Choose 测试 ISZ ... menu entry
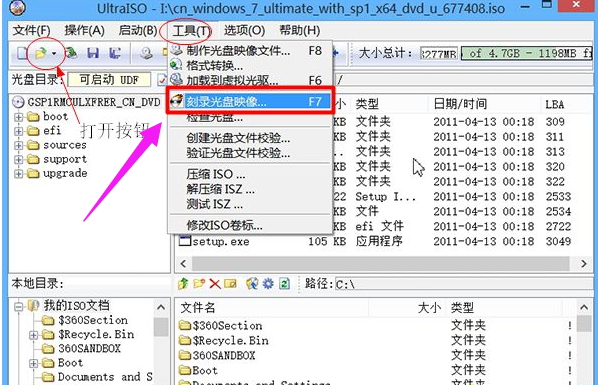The image size is (598, 385). click(250, 205)
